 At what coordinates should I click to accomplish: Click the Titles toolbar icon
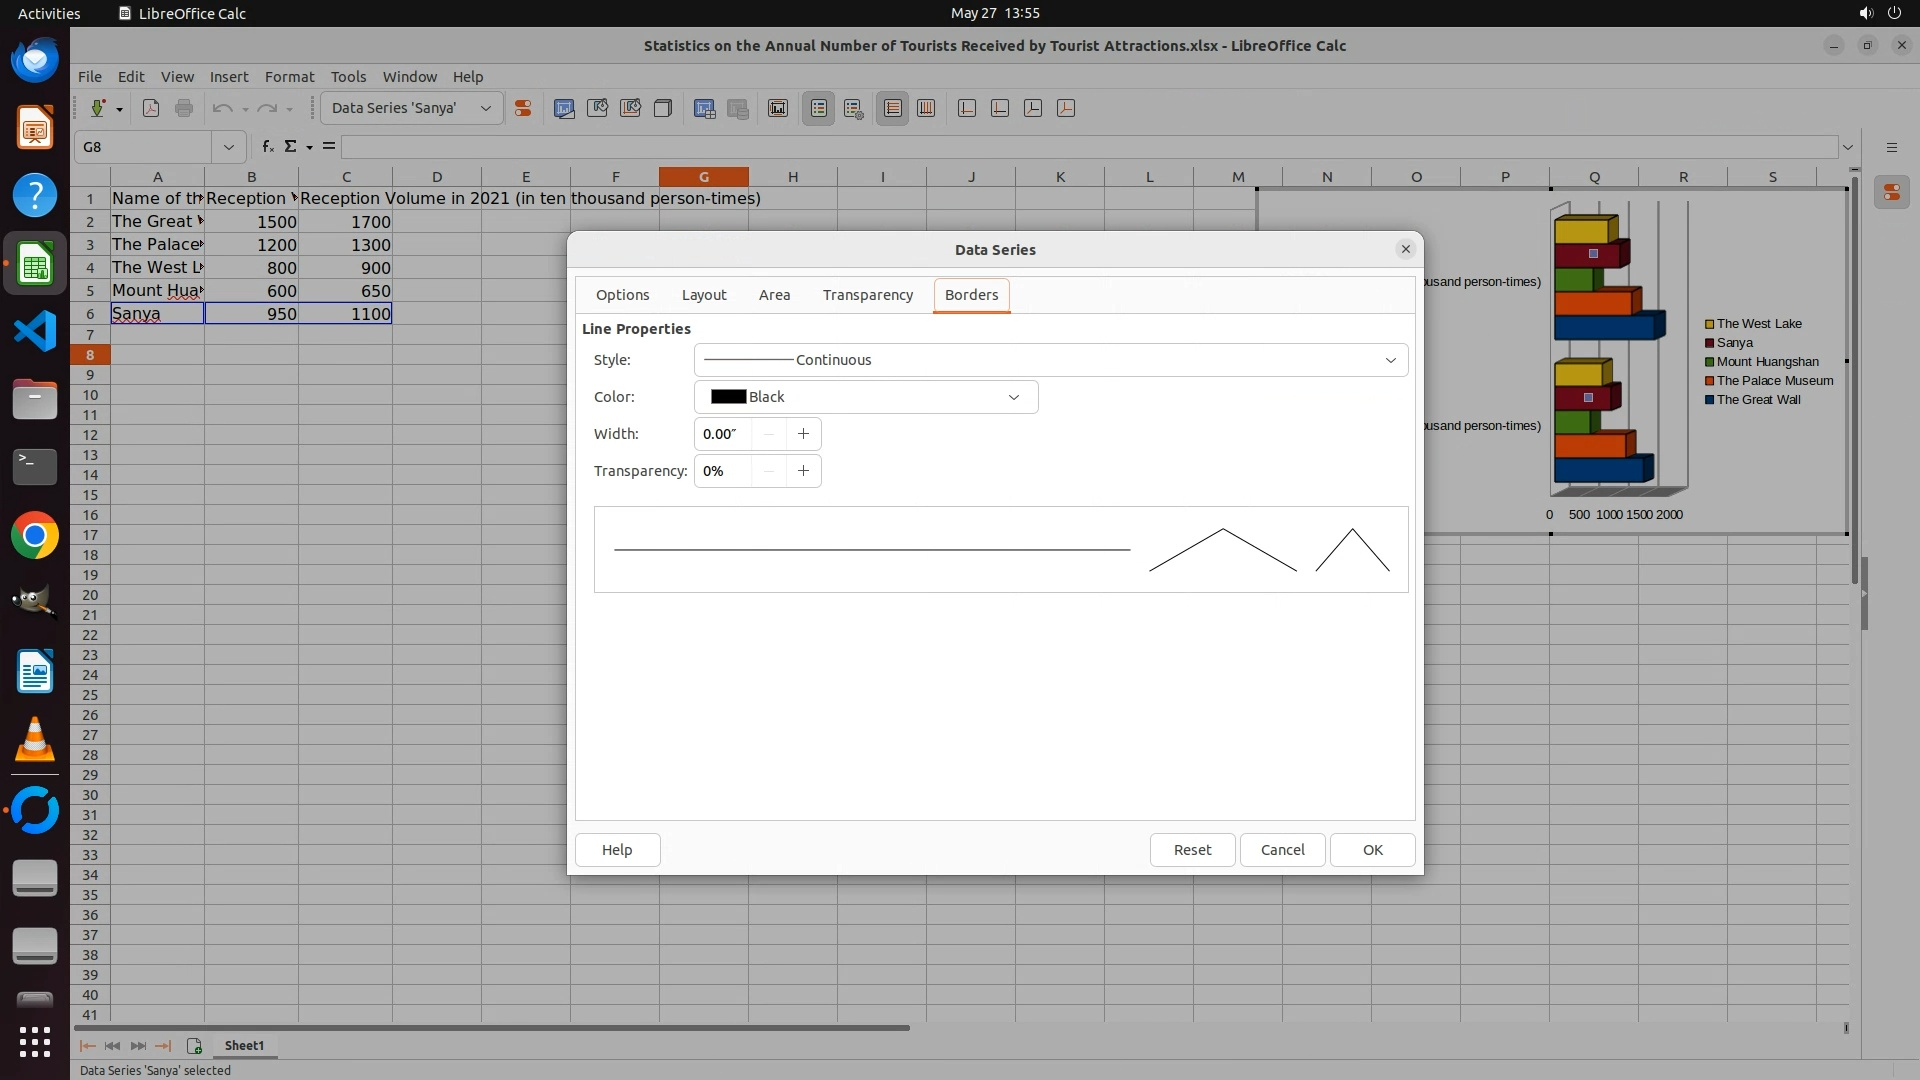point(778,109)
